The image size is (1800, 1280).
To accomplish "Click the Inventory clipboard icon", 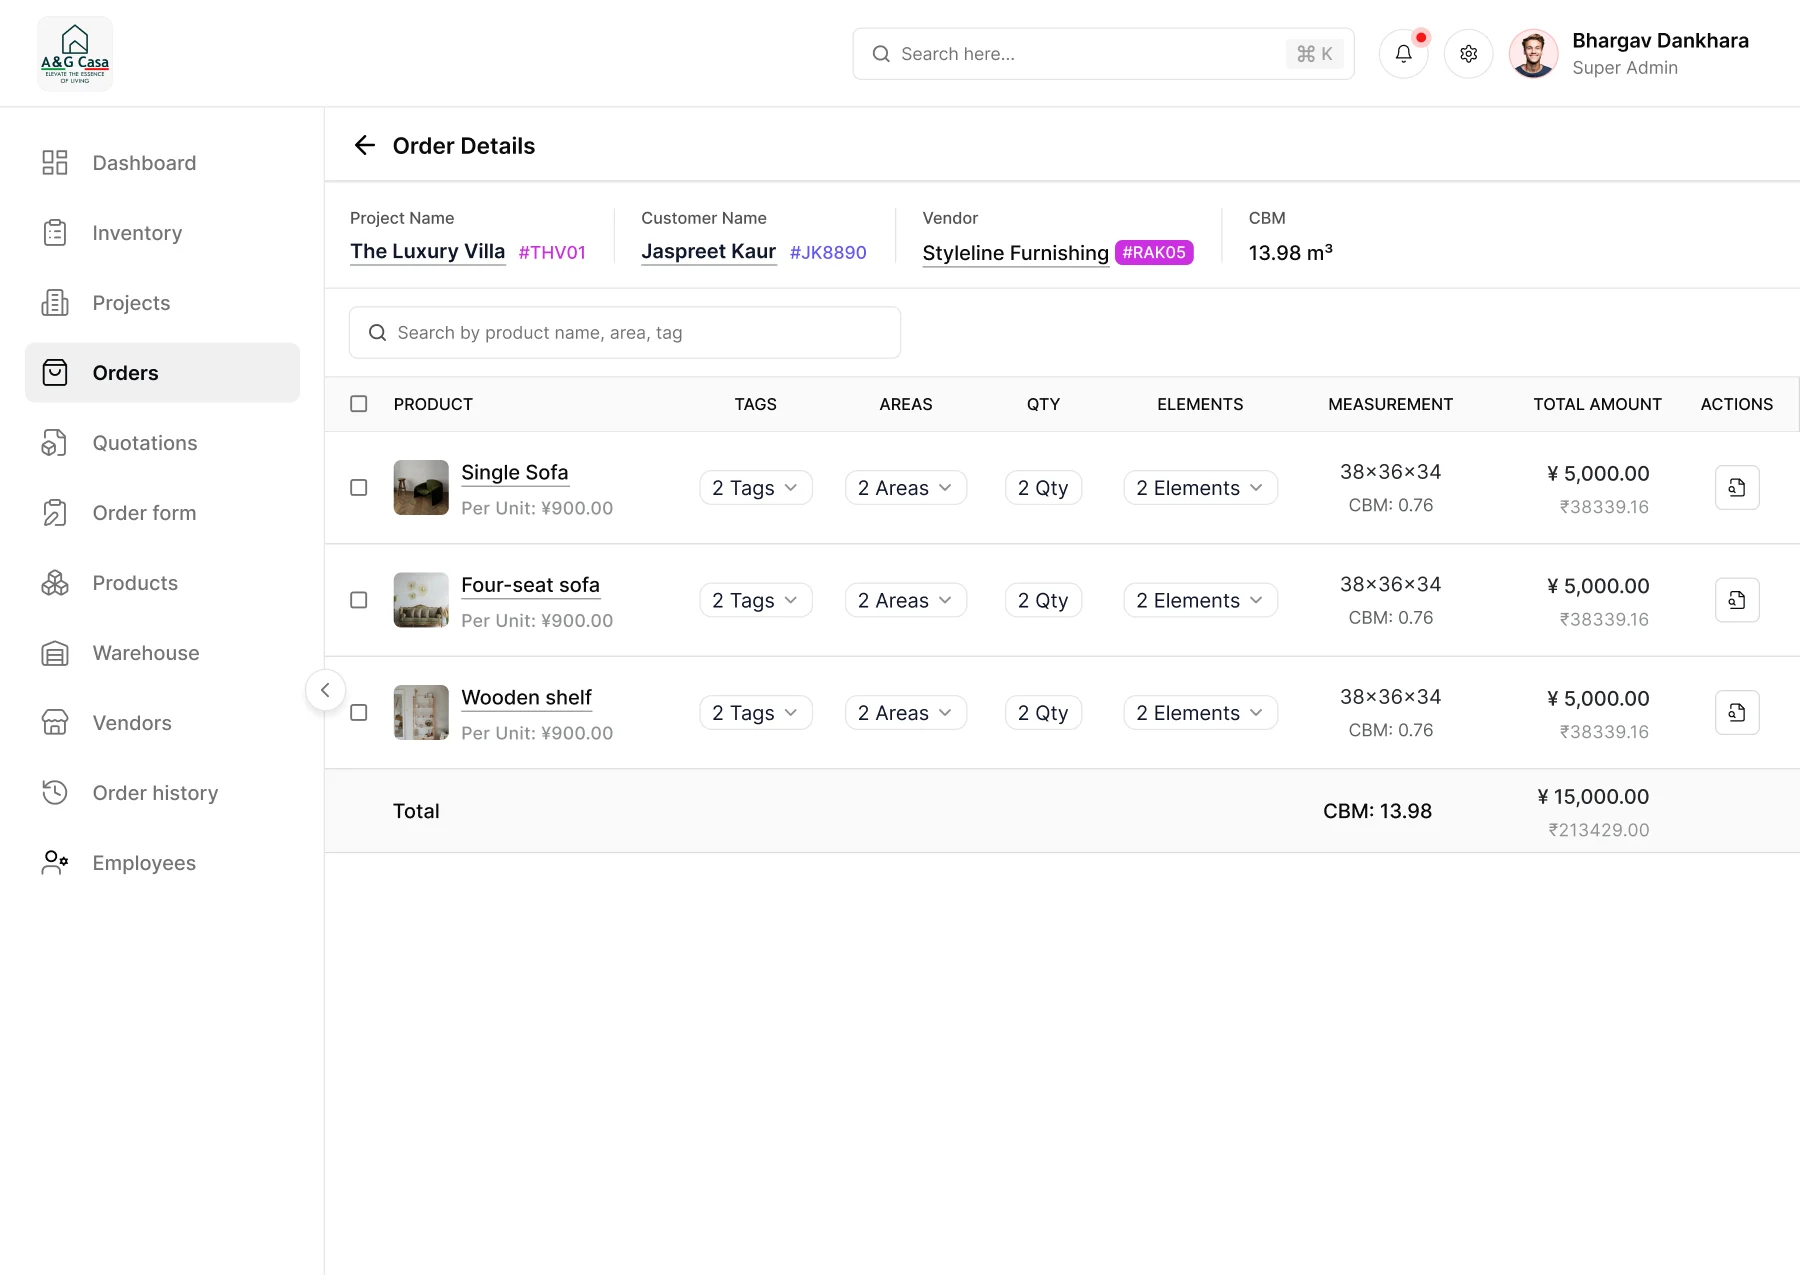I will tap(55, 233).
